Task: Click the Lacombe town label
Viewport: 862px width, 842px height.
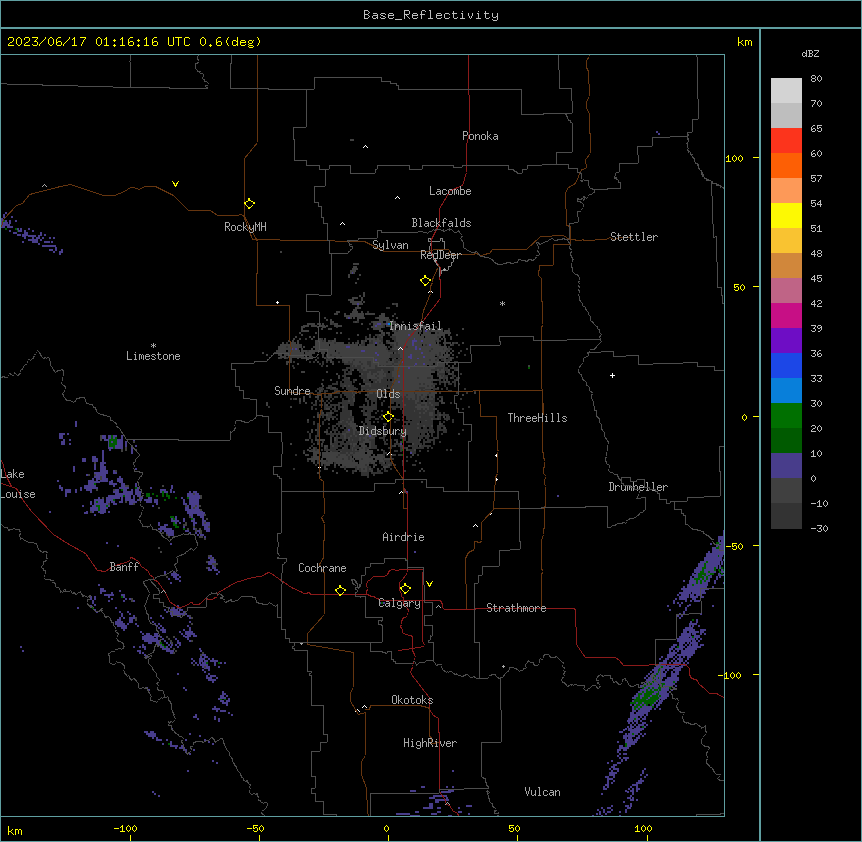Action: (450, 191)
